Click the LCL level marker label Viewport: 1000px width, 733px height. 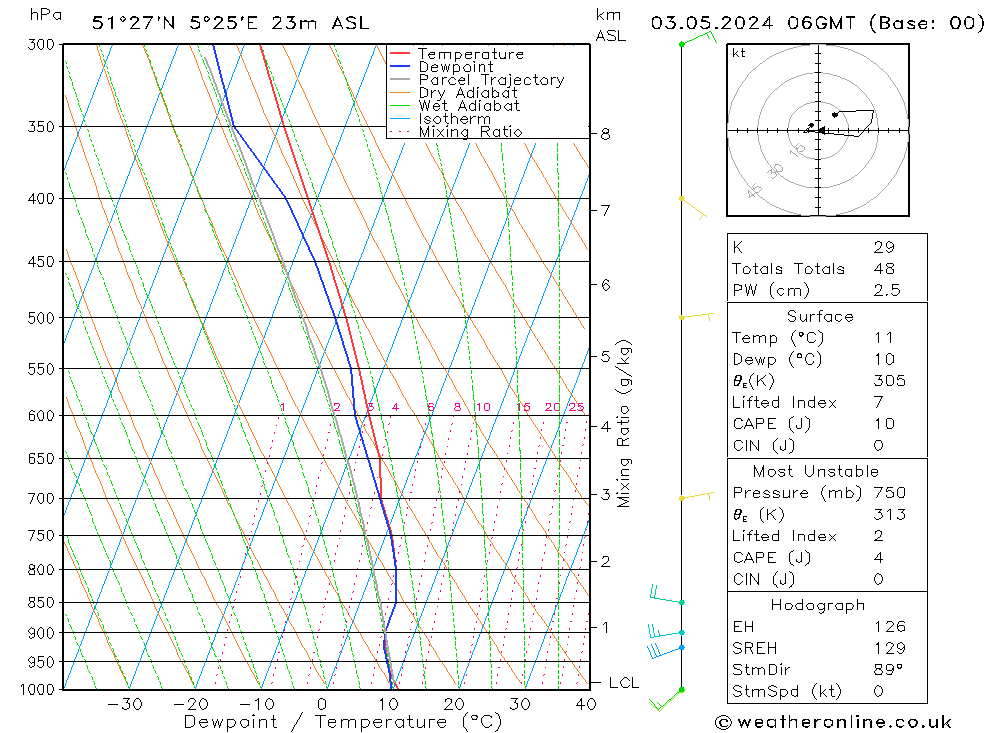[623, 683]
